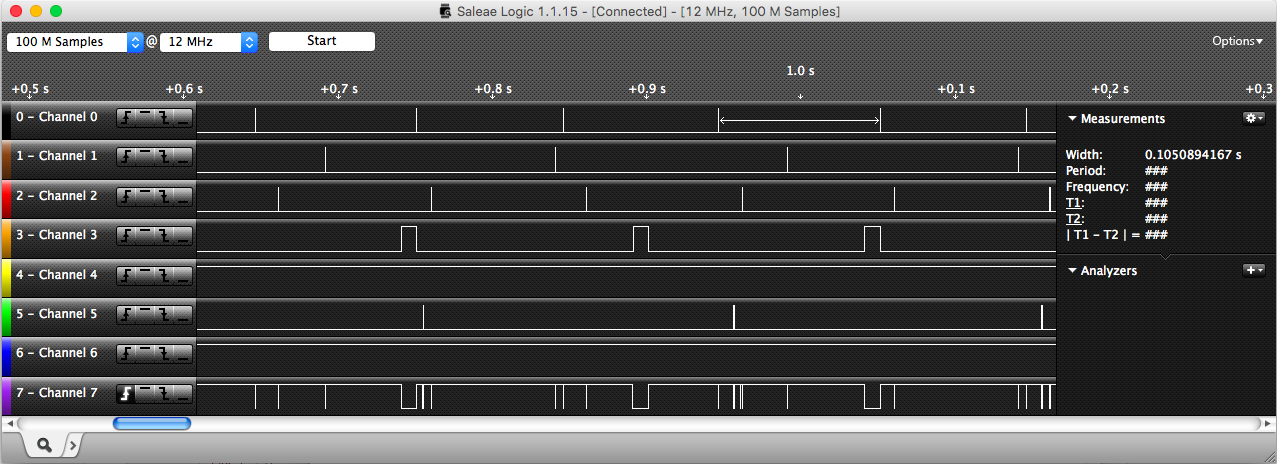Set rising edge trigger on Channel 5
The width and height of the screenshot is (1277, 464).
coord(126,314)
